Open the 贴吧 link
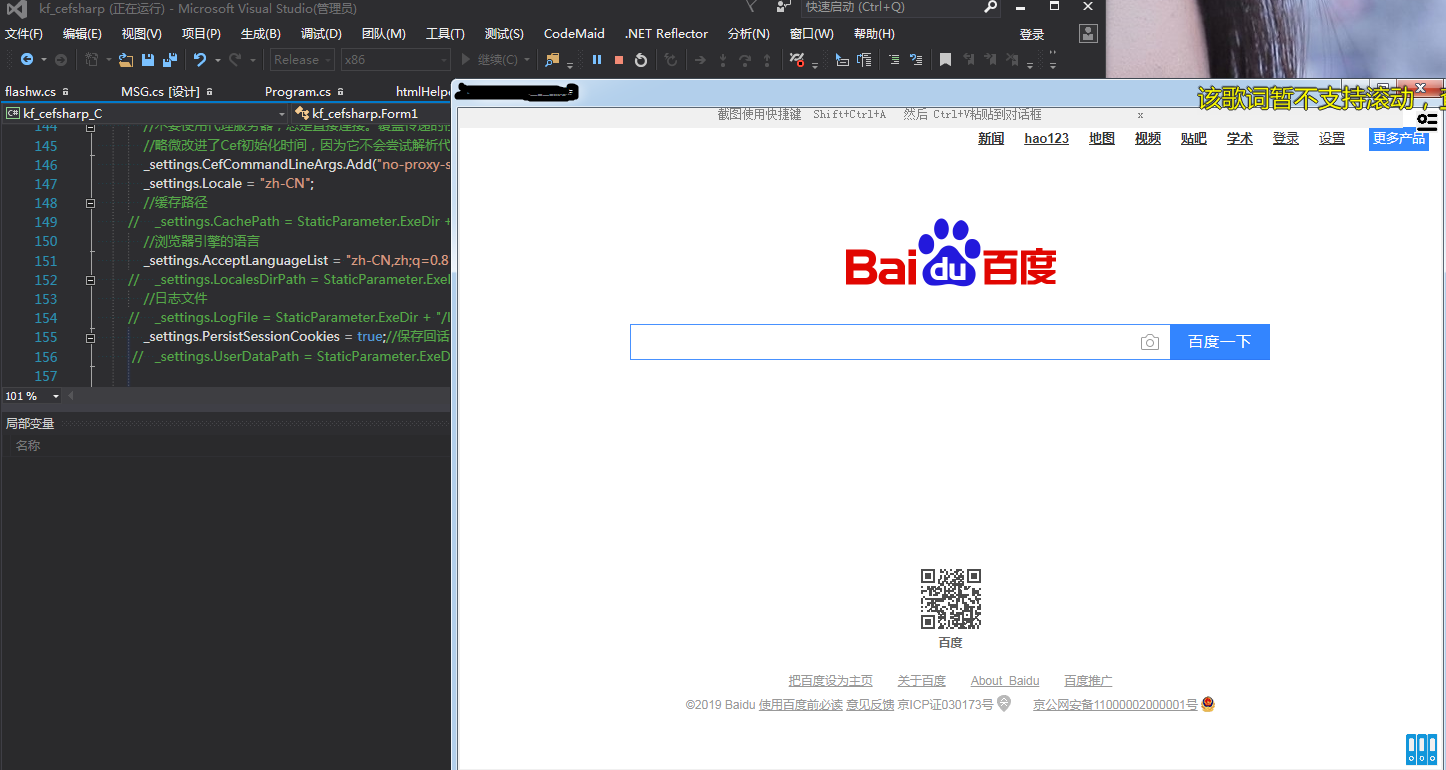Viewport: 1446px width, 770px height. pos(1194,139)
